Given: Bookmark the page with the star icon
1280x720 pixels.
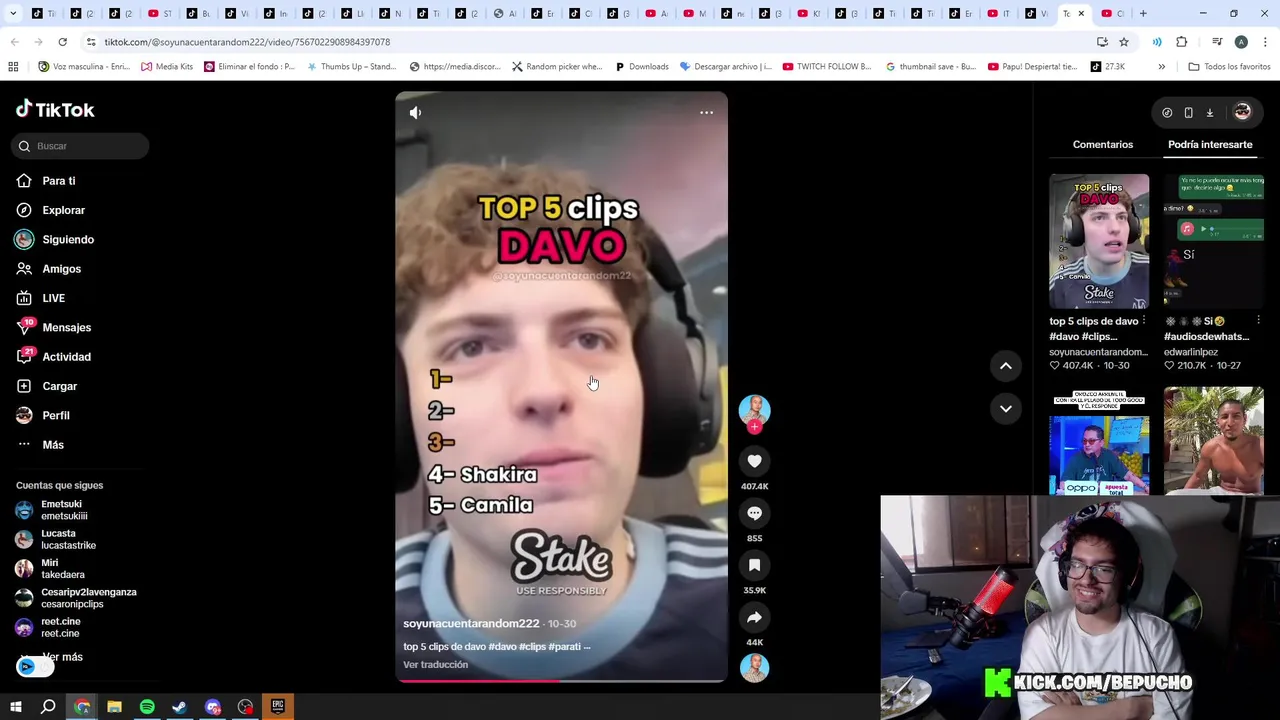Looking at the screenshot, I should (1124, 42).
